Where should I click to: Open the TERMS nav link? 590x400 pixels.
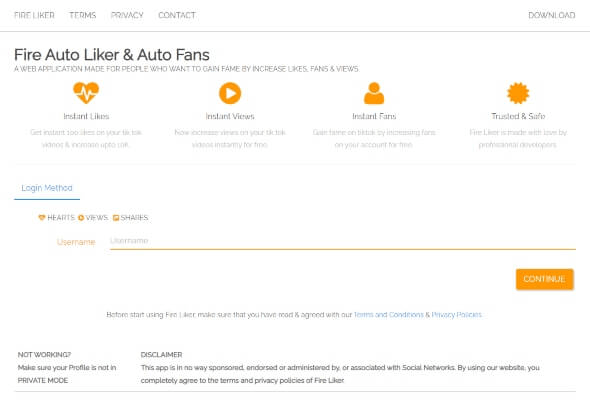82,15
